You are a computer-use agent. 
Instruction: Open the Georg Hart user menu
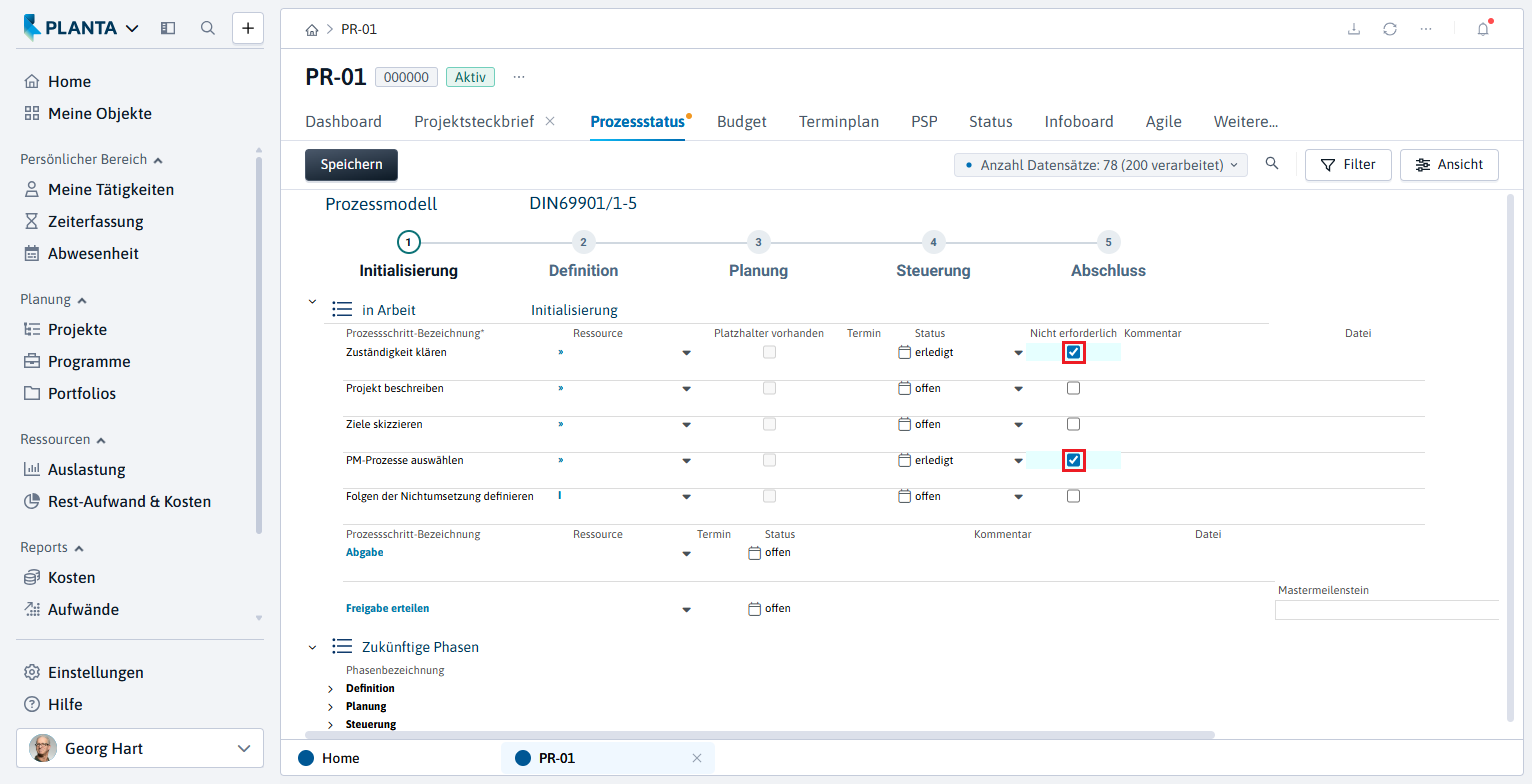pyautogui.click(x=140, y=748)
